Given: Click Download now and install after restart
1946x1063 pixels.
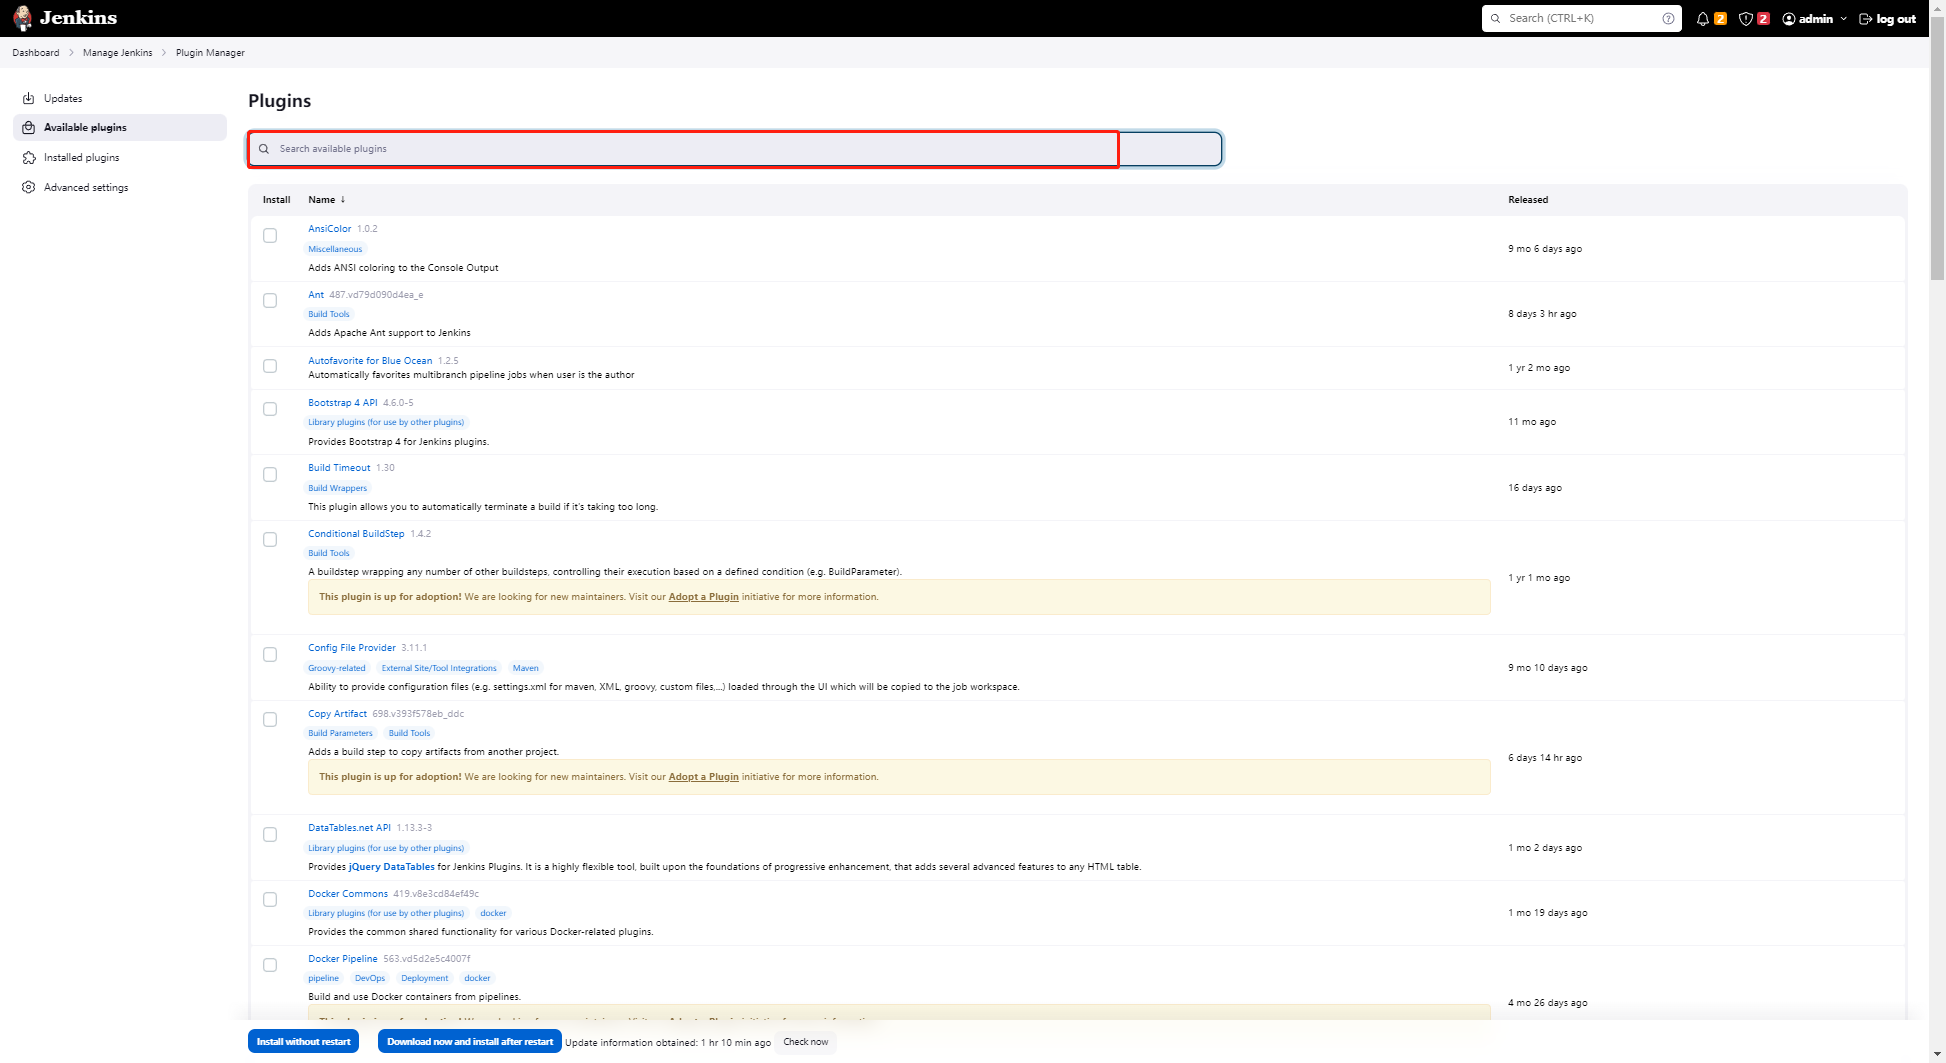Looking at the screenshot, I should coord(470,1041).
